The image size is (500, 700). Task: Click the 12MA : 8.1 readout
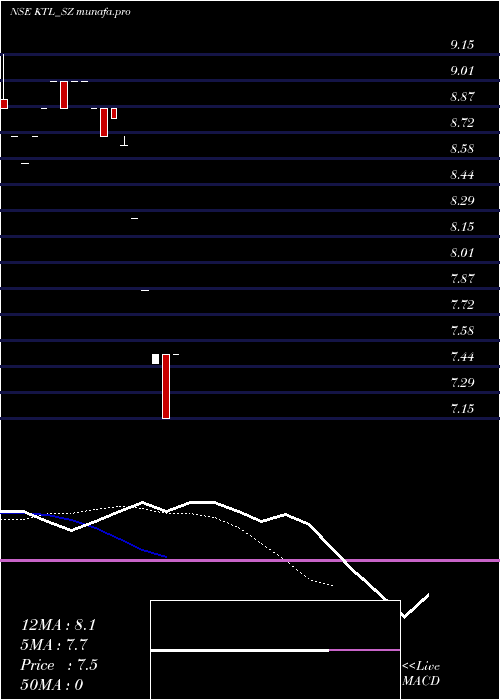pos(58,625)
